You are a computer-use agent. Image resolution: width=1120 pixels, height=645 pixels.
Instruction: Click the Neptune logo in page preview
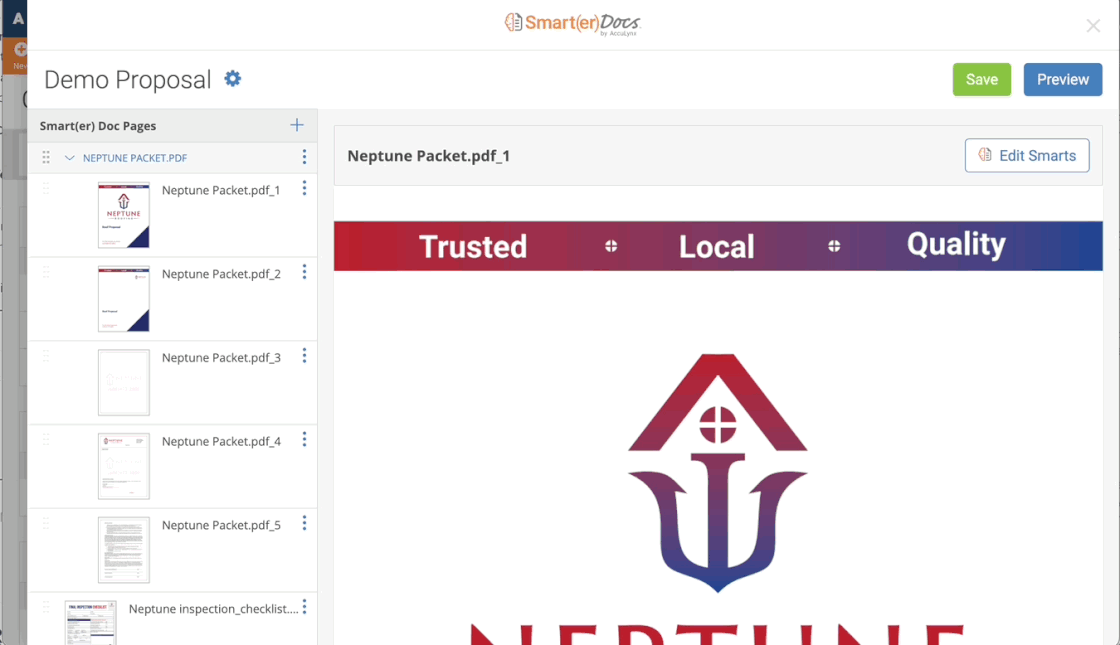(718, 472)
